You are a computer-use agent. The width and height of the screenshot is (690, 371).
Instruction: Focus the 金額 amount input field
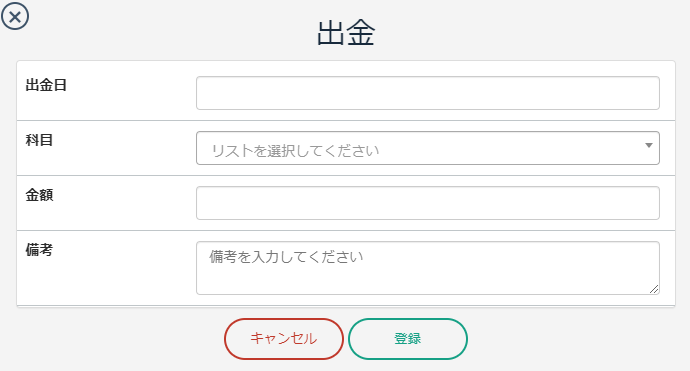pos(428,203)
